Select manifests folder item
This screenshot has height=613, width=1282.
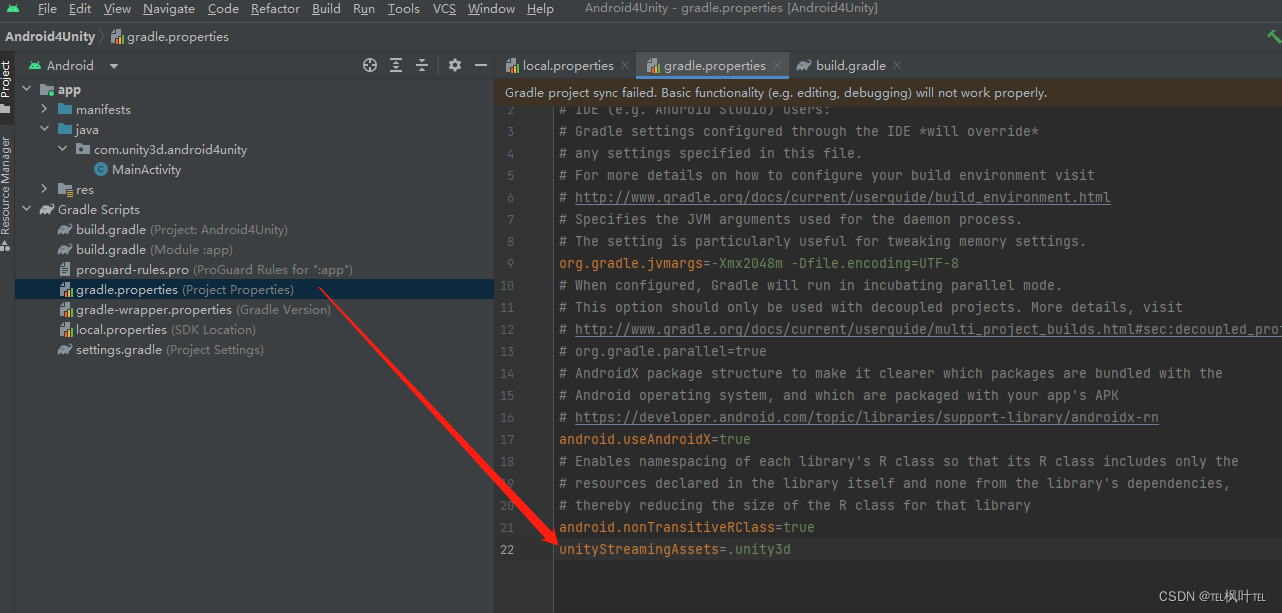103,109
